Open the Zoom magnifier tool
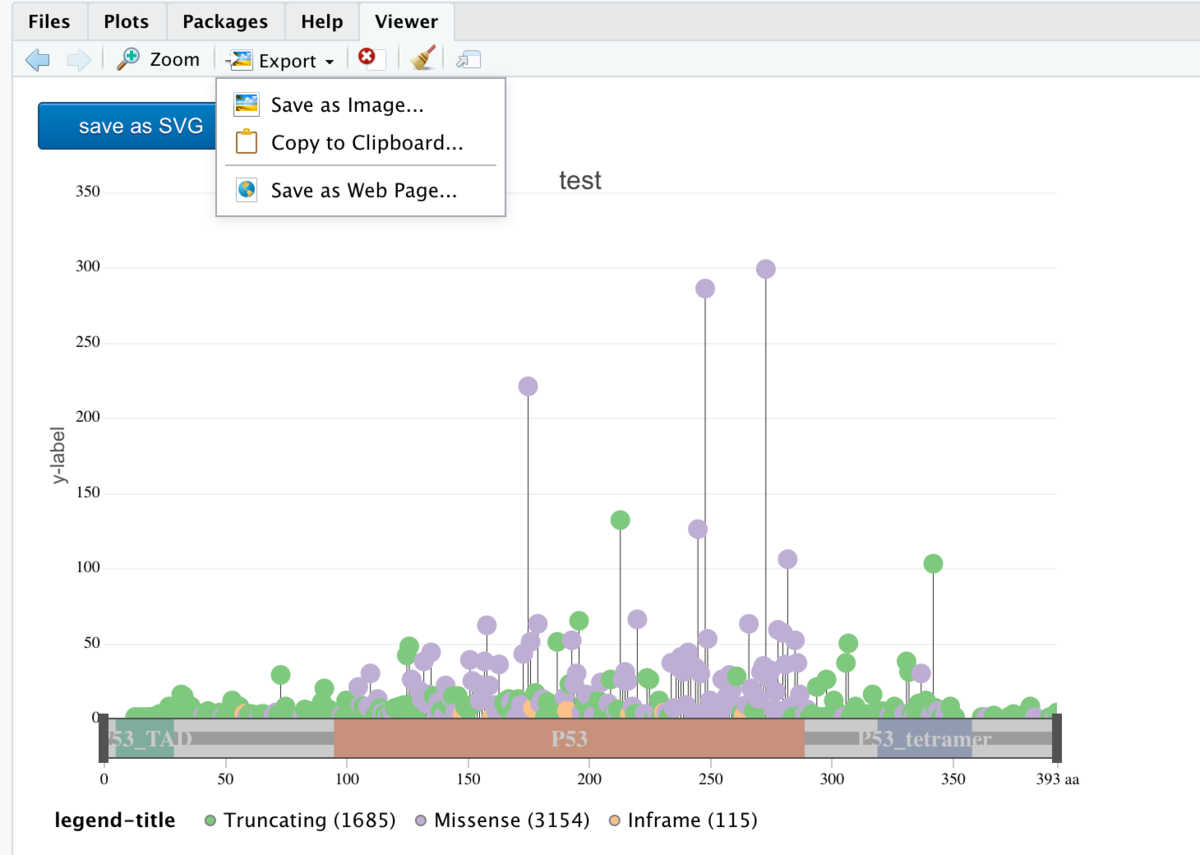 click(158, 60)
